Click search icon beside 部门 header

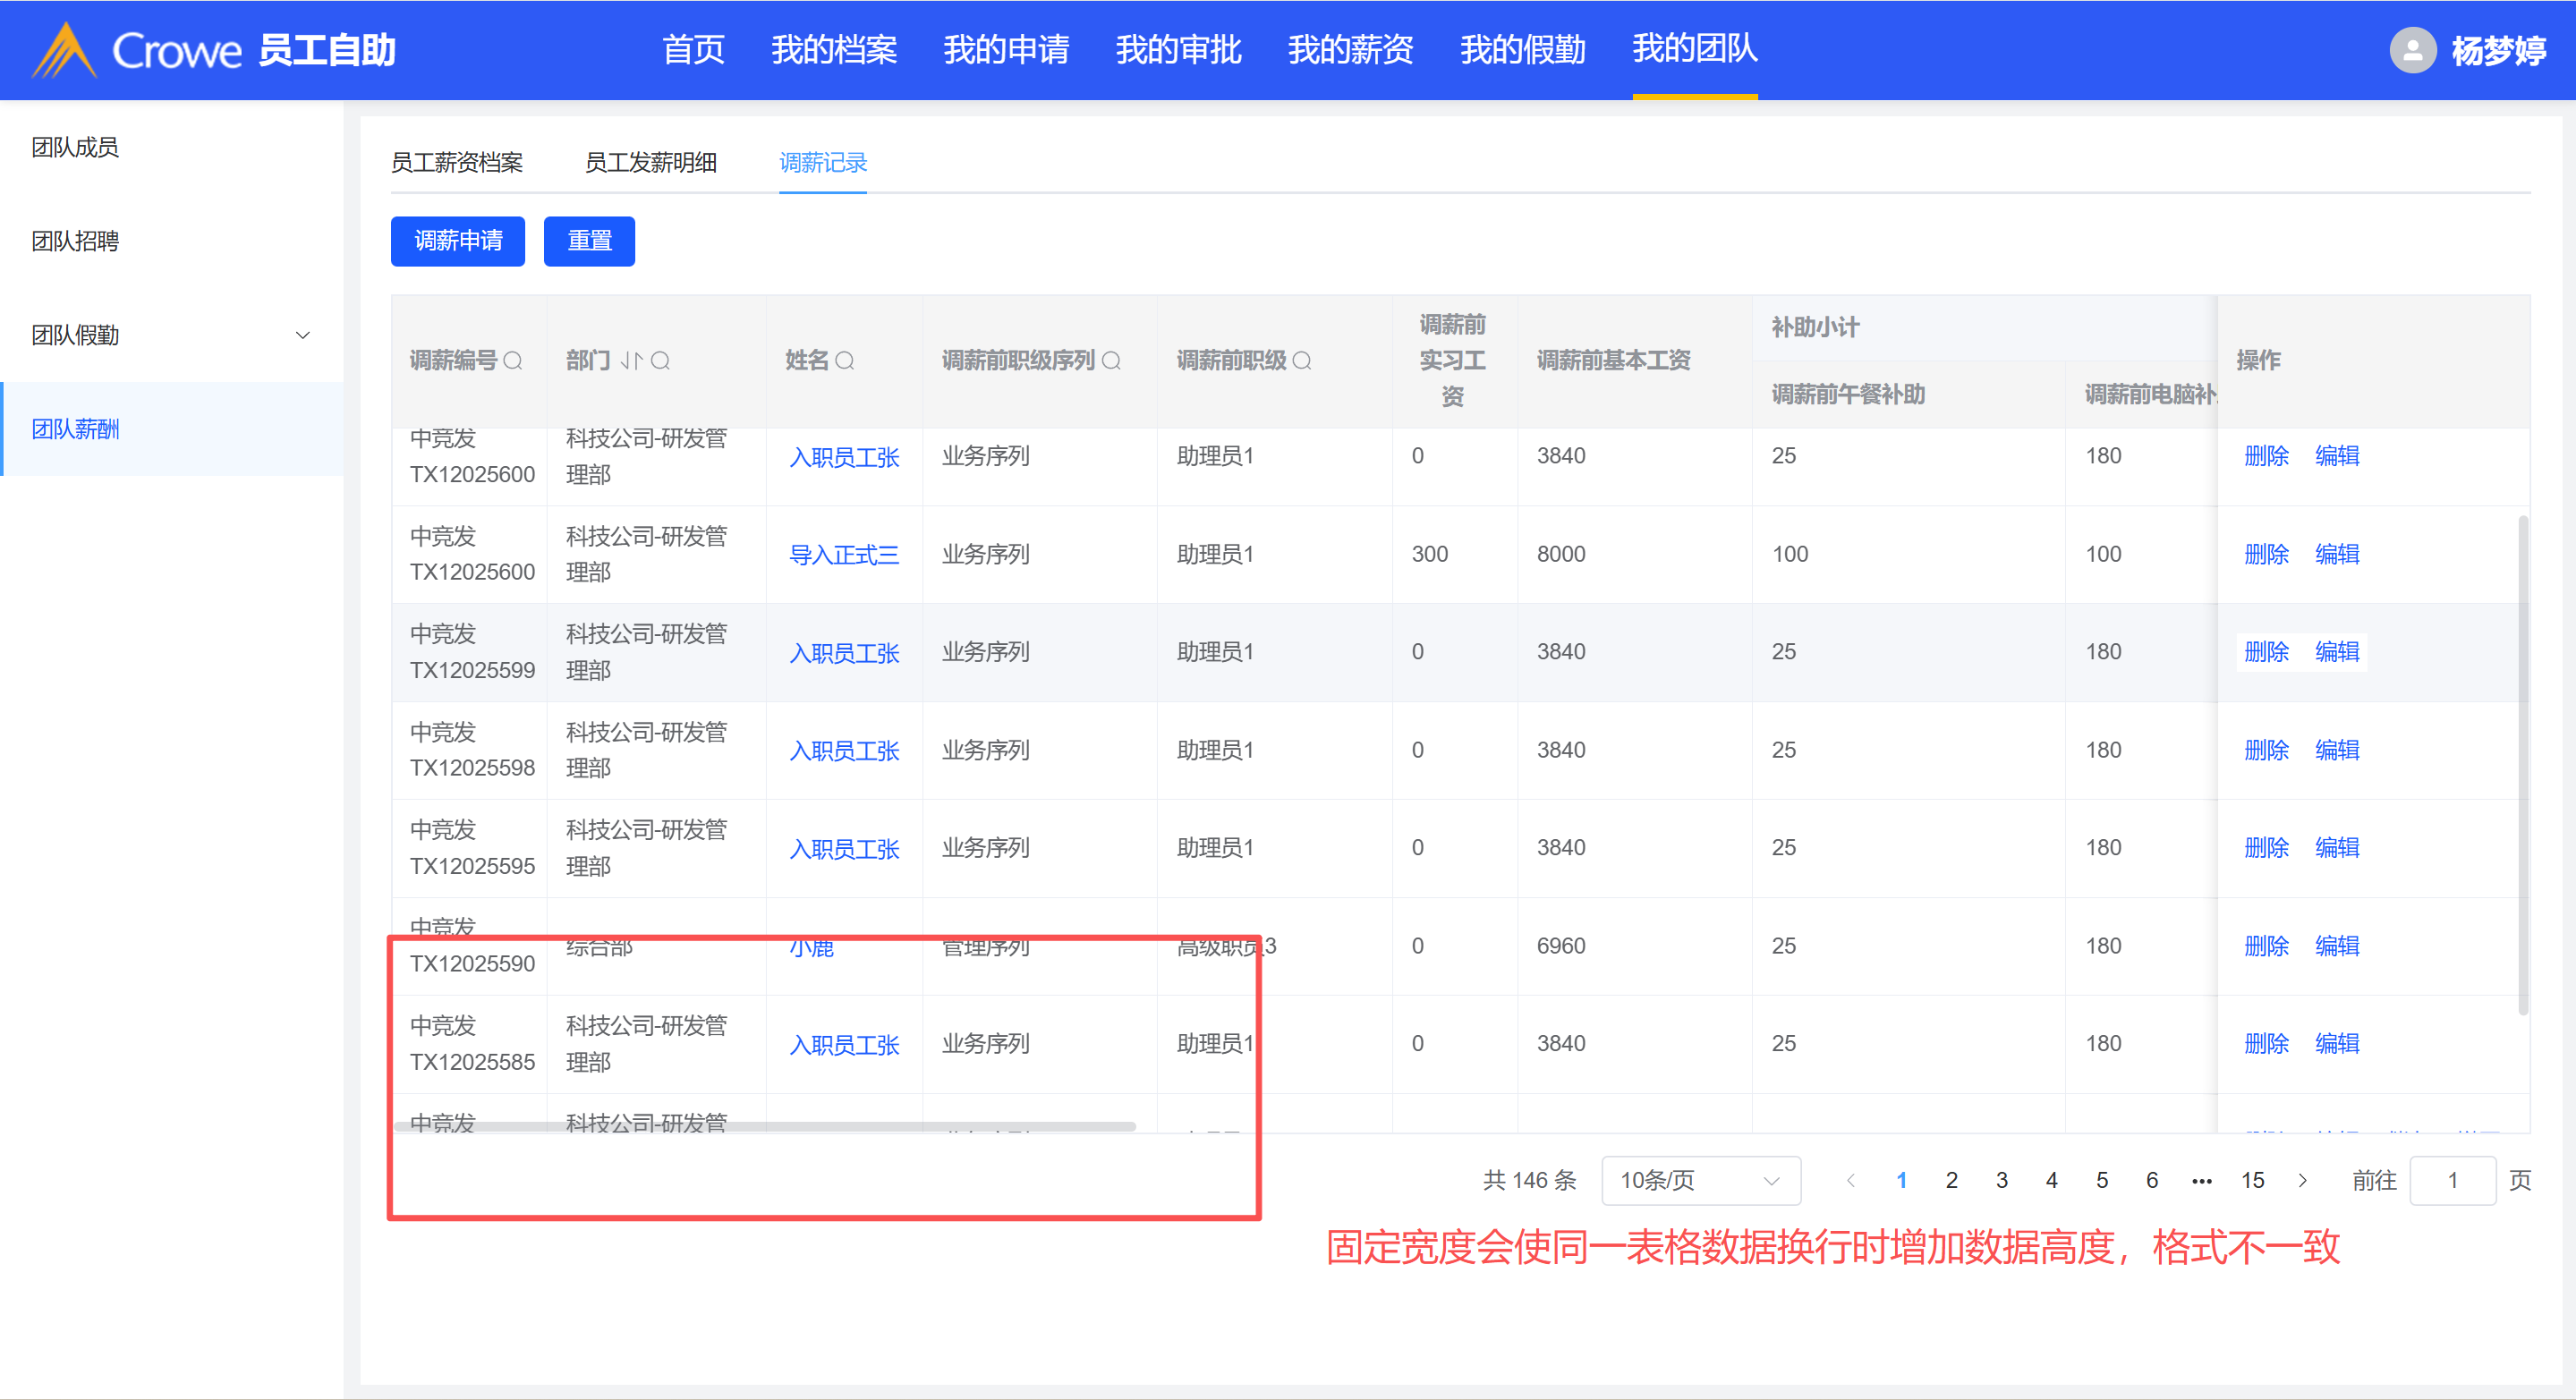[660, 361]
